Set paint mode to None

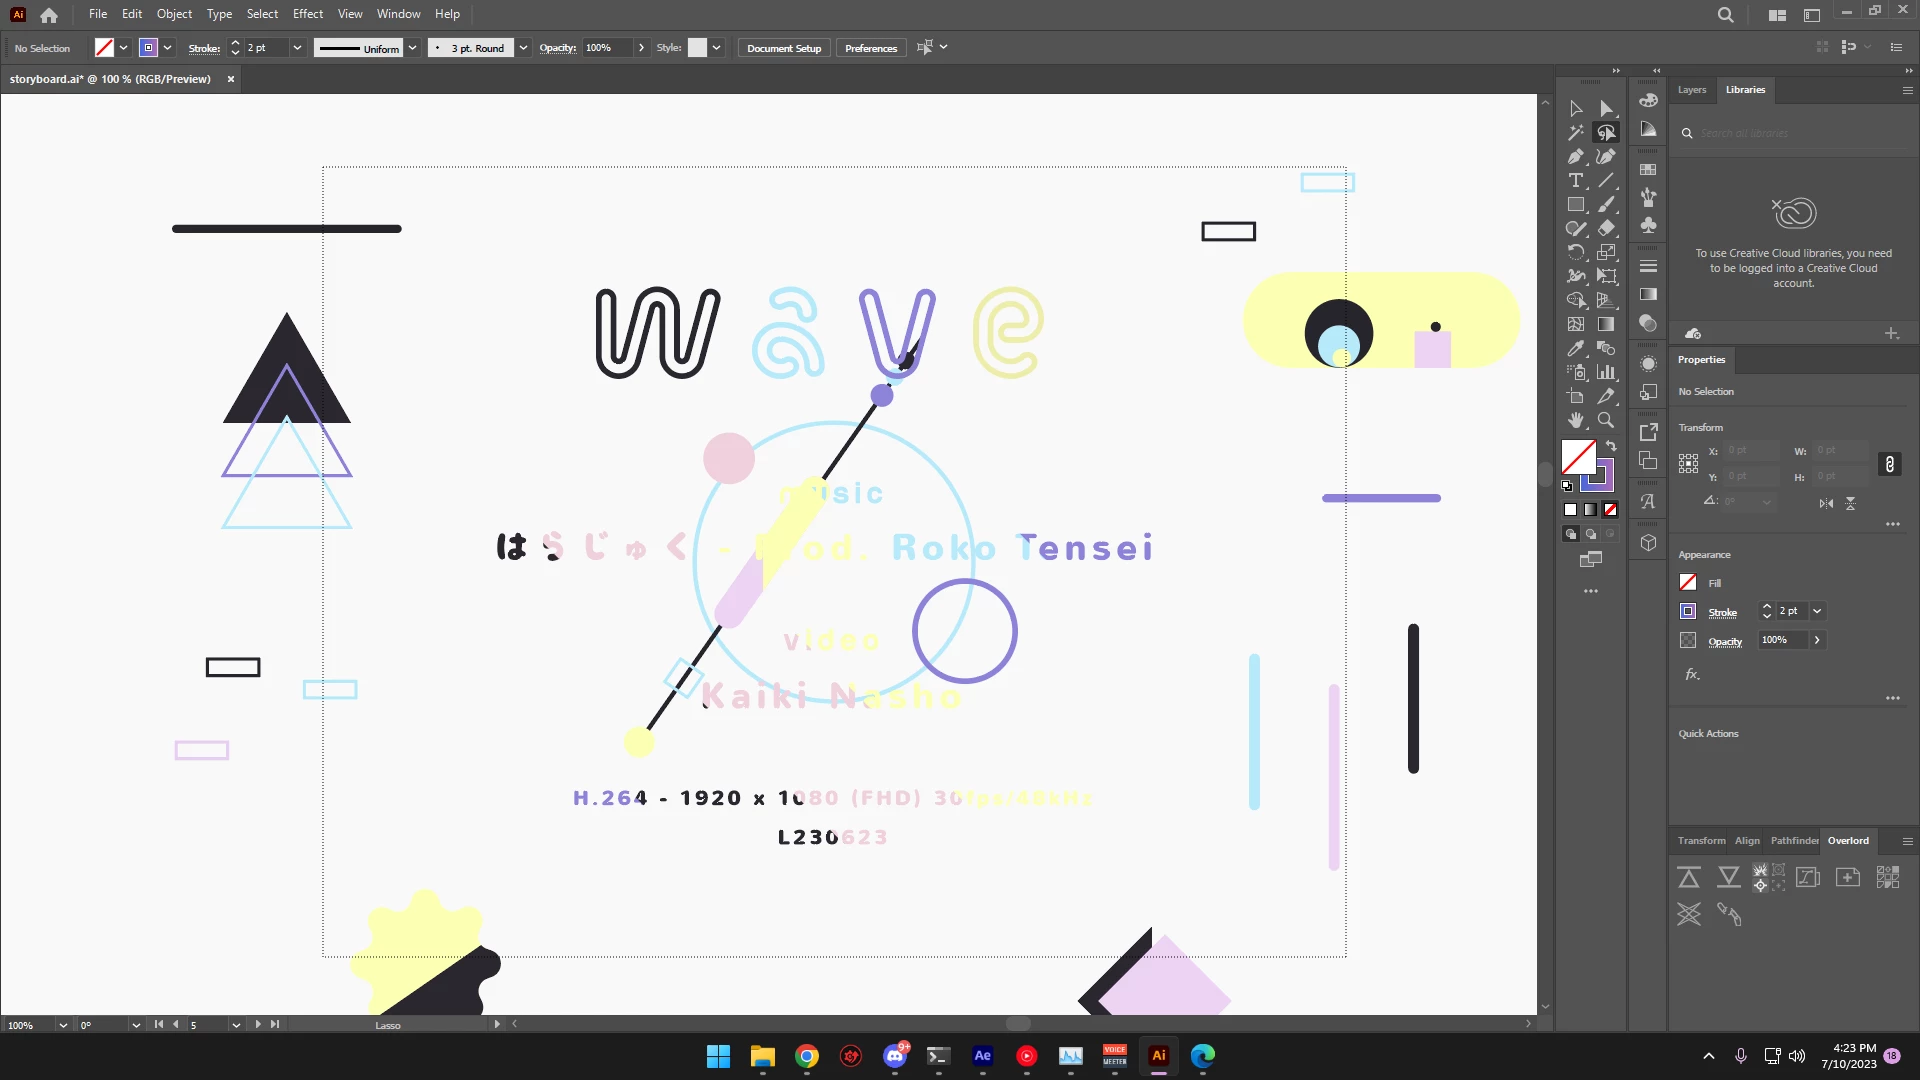click(x=1610, y=510)
